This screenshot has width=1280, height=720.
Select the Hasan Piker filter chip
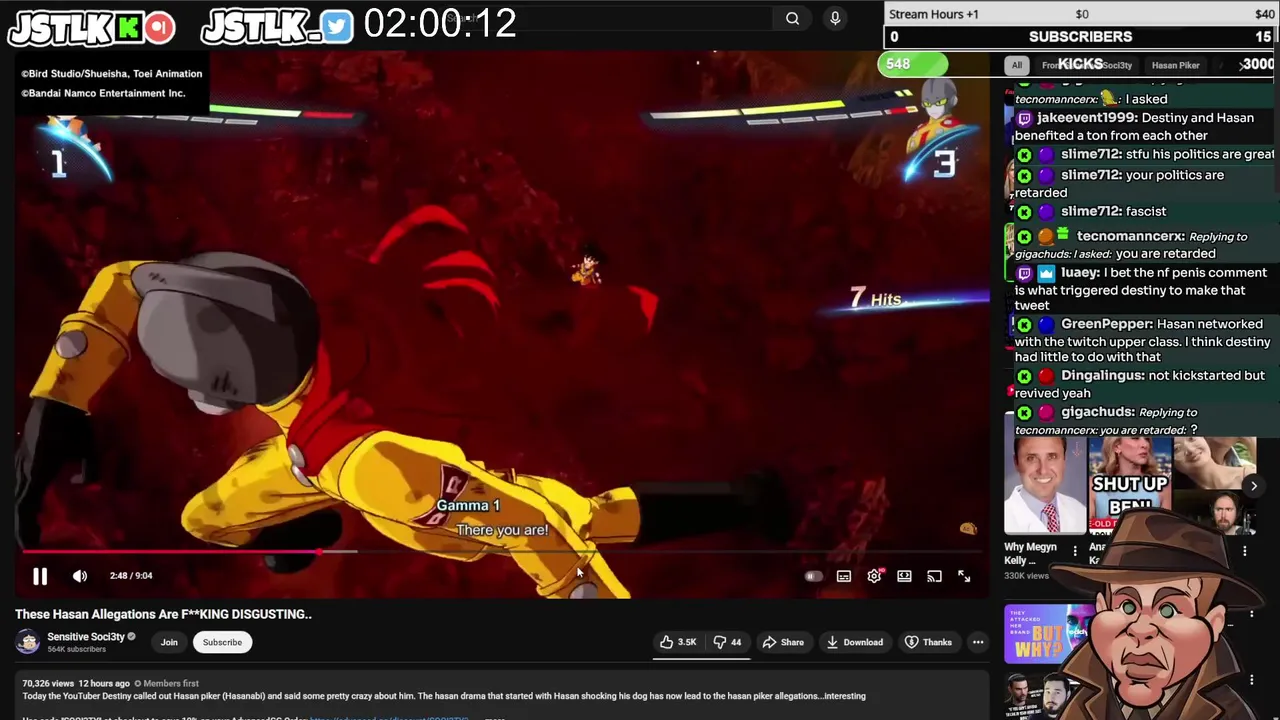point(1175,65)
